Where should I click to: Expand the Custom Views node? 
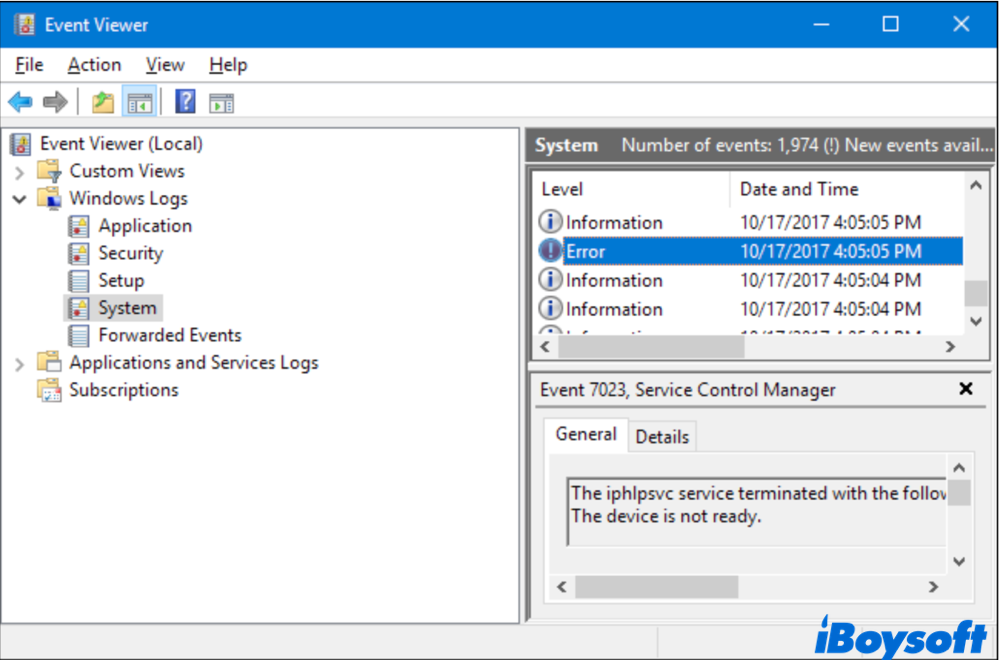click(20, 172)
